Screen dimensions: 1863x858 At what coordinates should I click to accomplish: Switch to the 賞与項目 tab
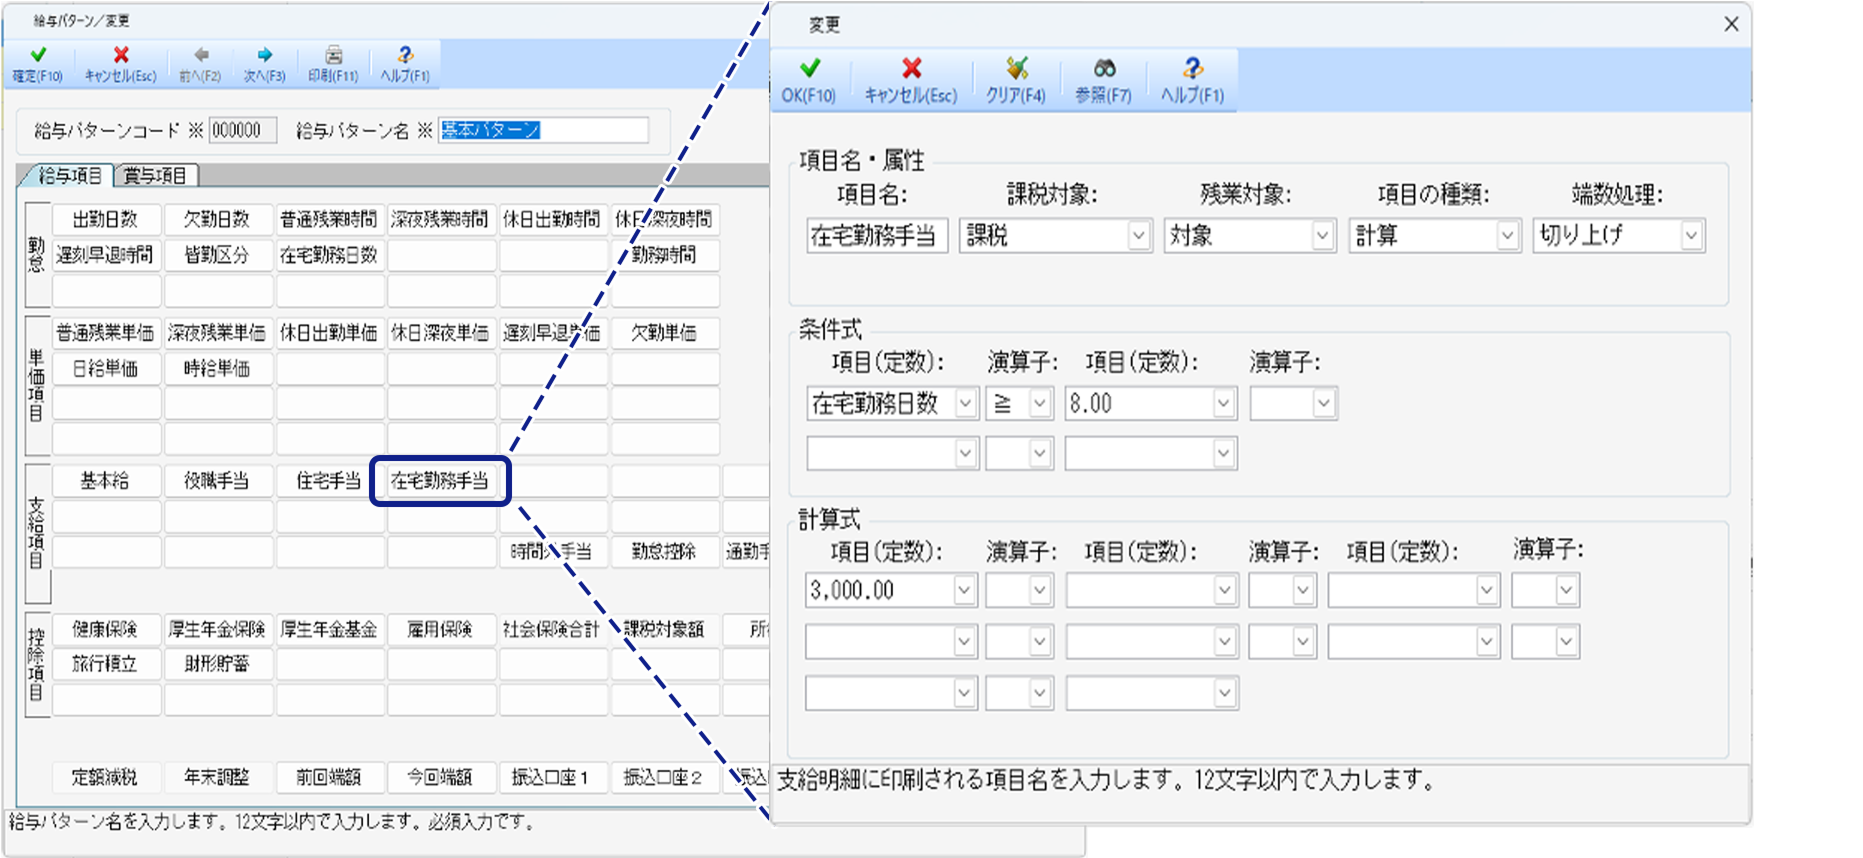coord(155,176)
